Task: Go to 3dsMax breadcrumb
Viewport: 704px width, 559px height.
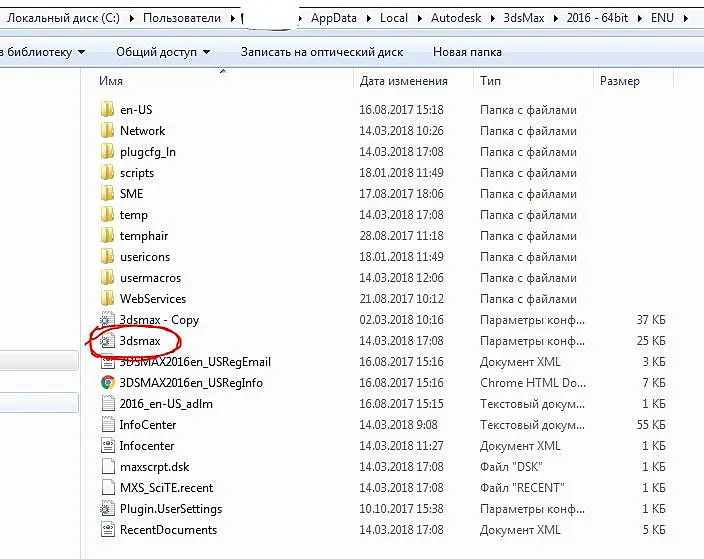Action: pos(524,18)
